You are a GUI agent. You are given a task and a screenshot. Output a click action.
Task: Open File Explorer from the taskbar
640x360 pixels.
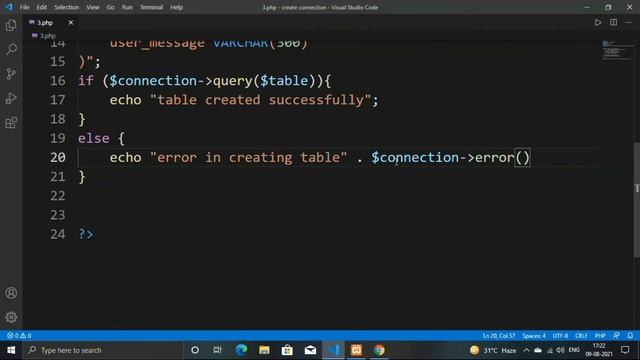(264, 350)
